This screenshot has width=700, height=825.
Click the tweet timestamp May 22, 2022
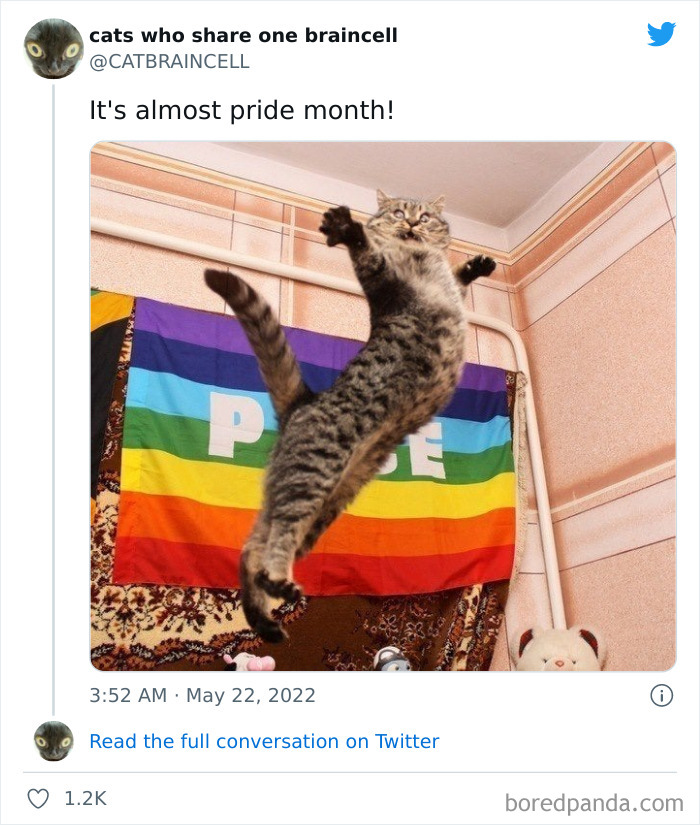pos(202,694)
